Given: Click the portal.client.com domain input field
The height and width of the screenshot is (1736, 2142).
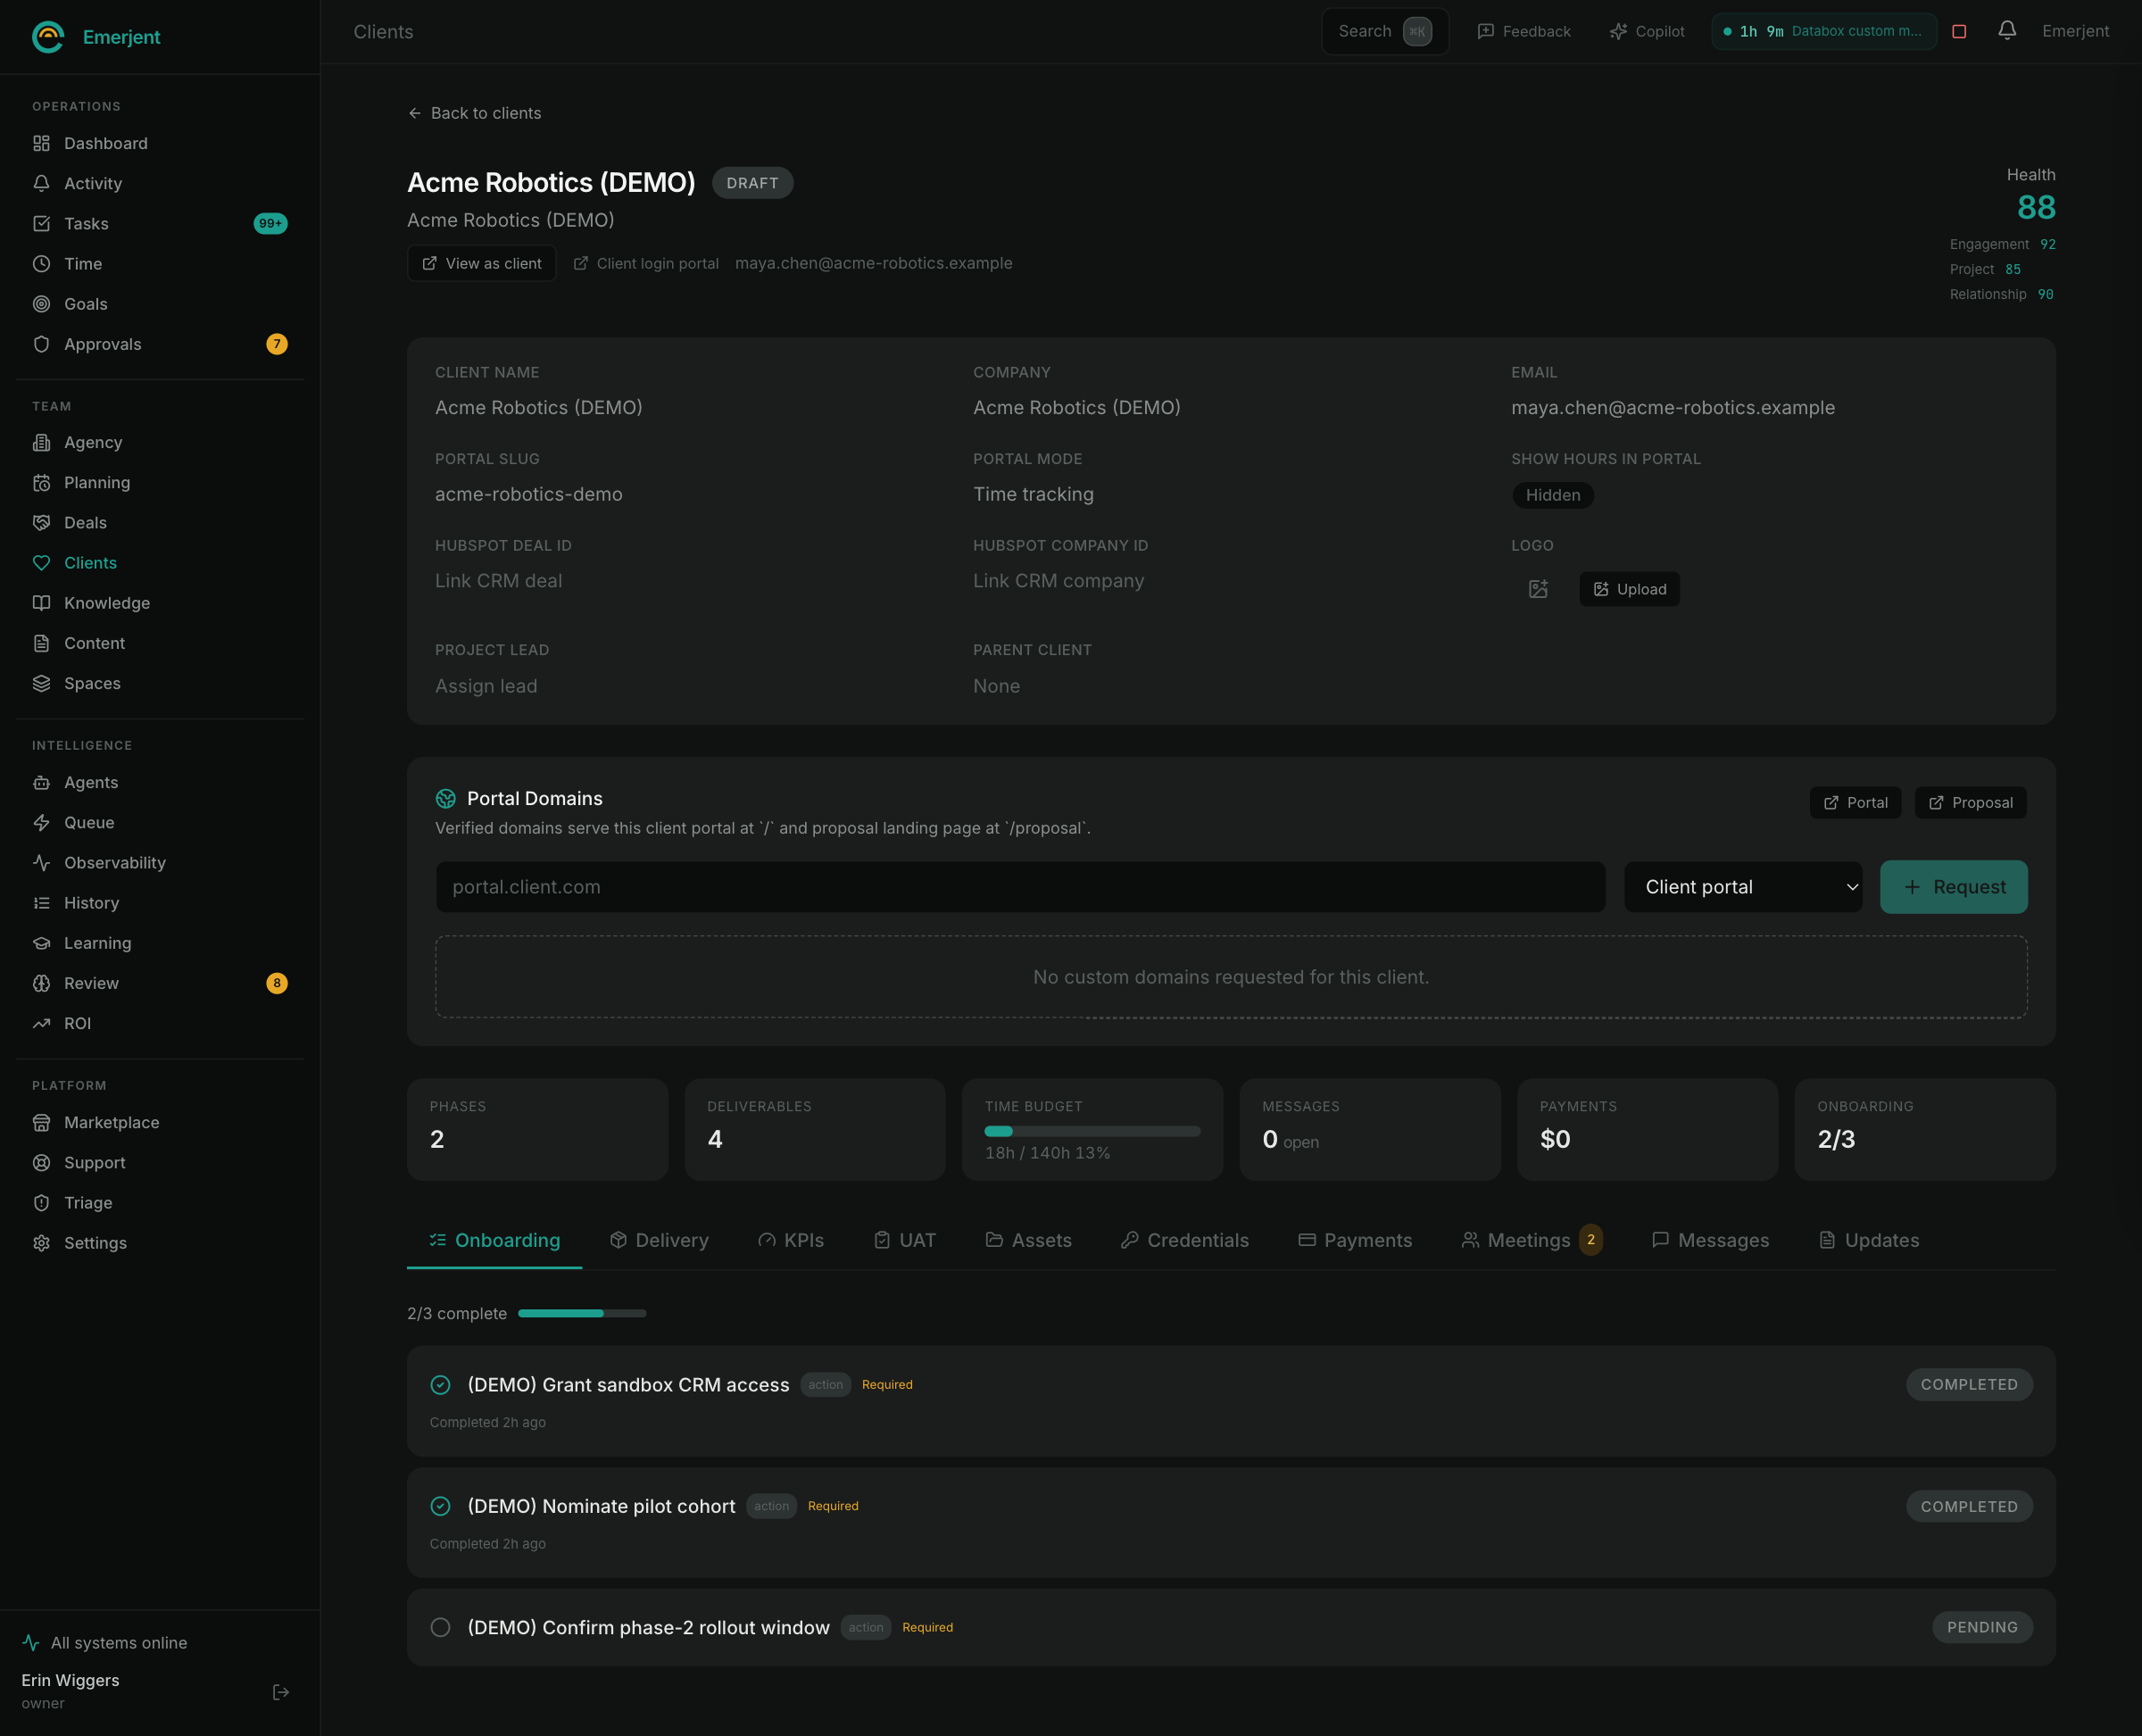Looking at the screenshot, I should tap(1020, 887).
